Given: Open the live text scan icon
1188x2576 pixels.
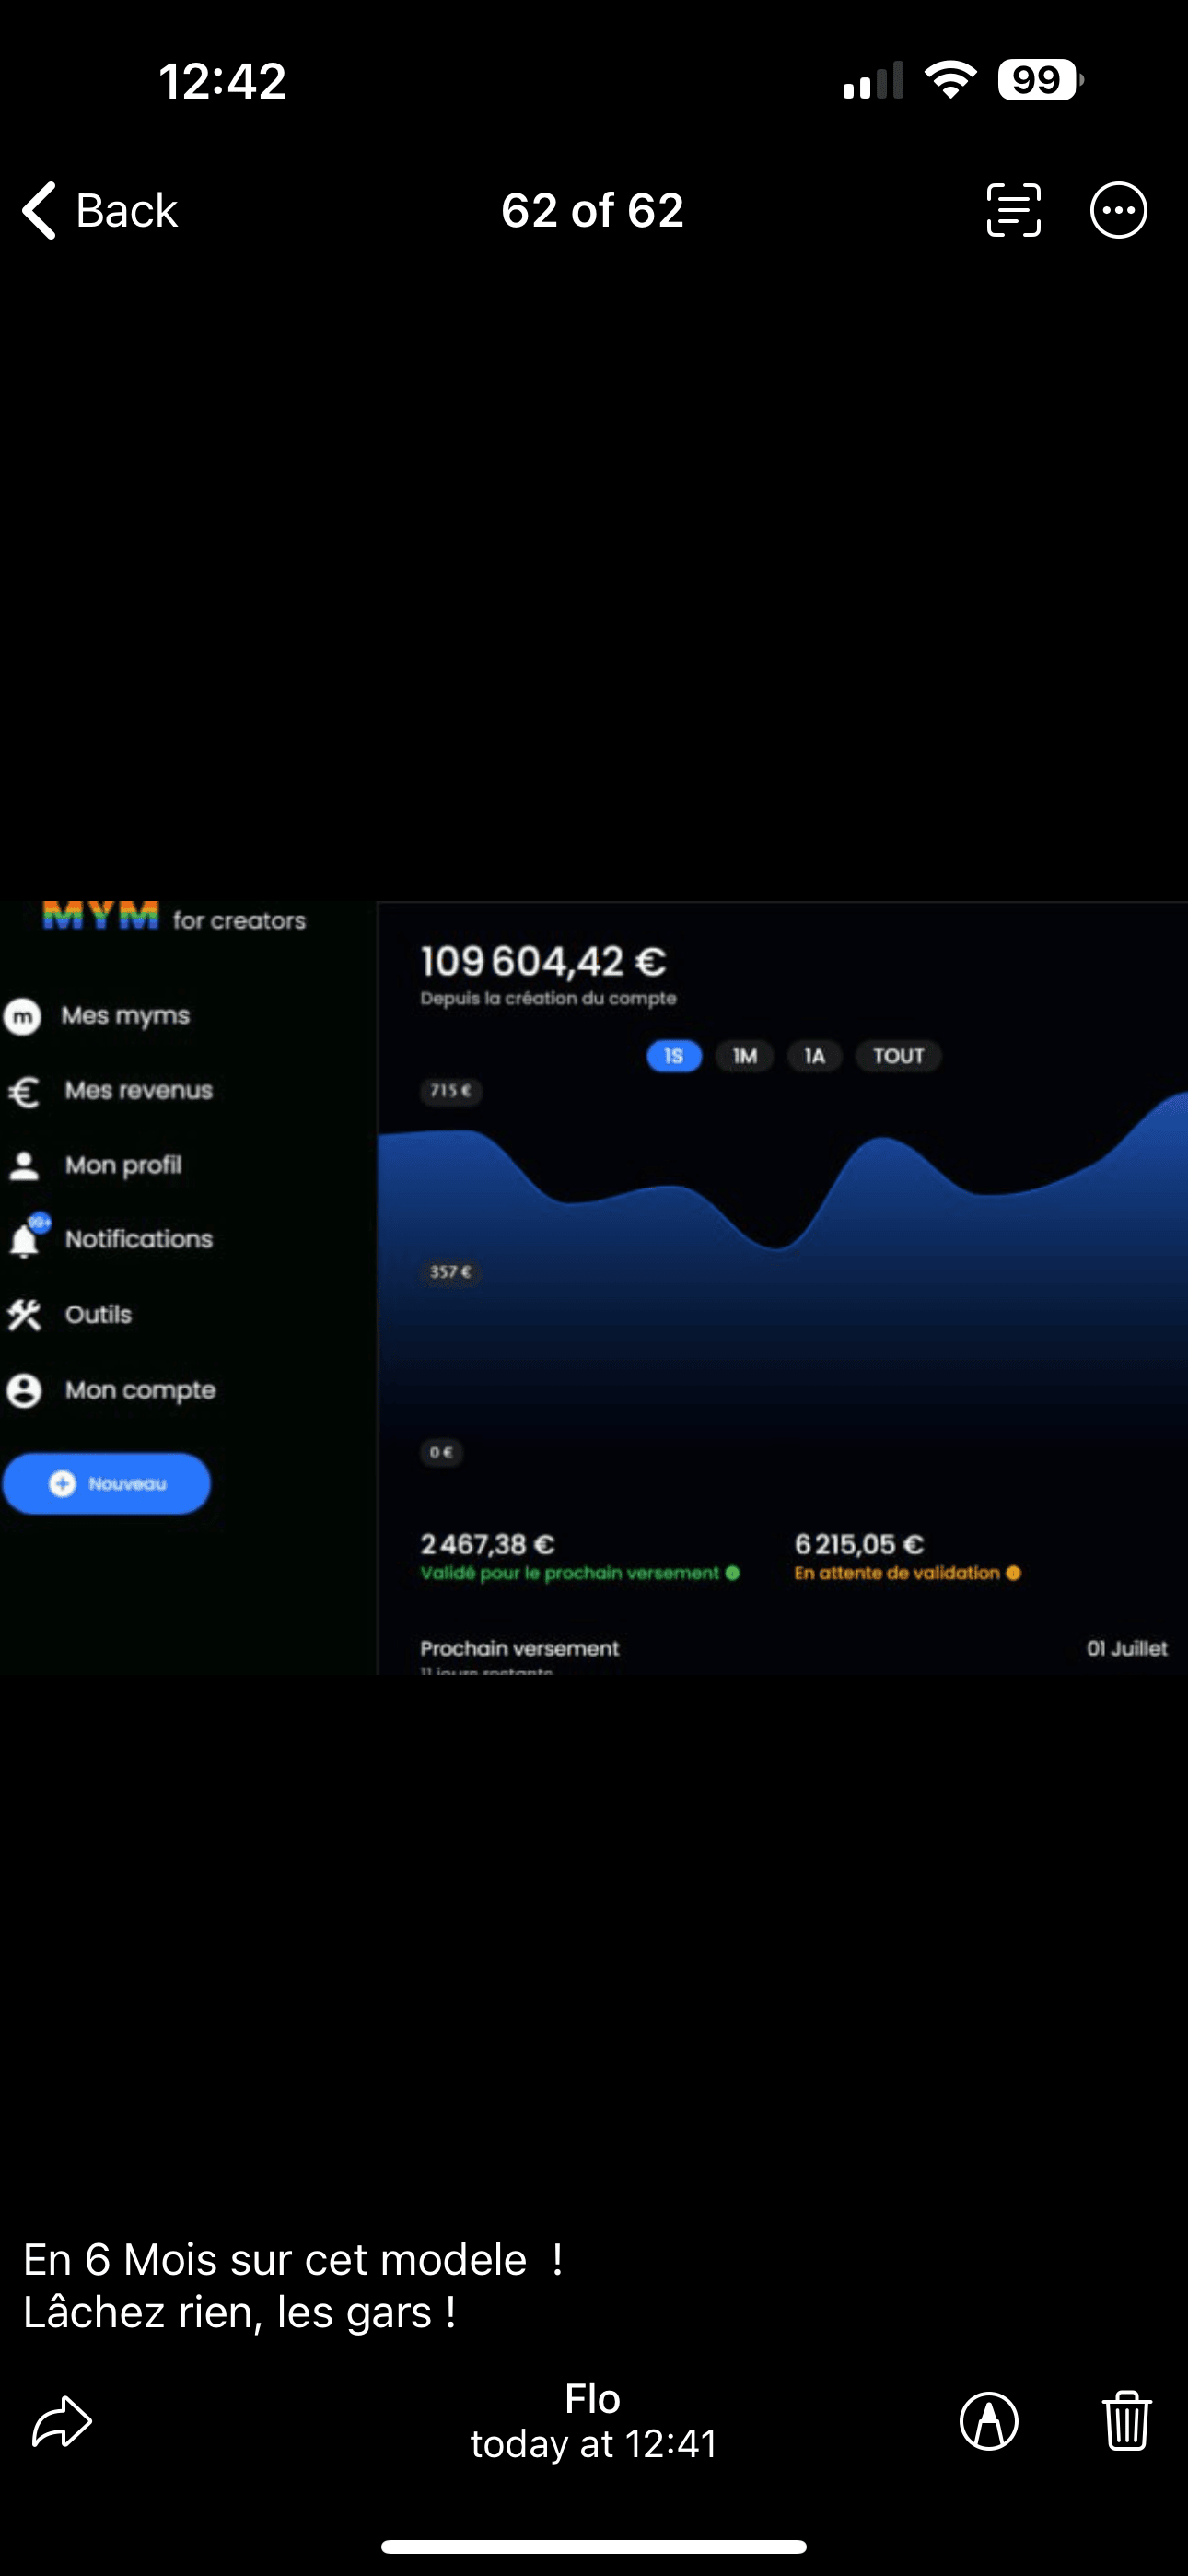Looking at the screenshot, I should 1013,211.
